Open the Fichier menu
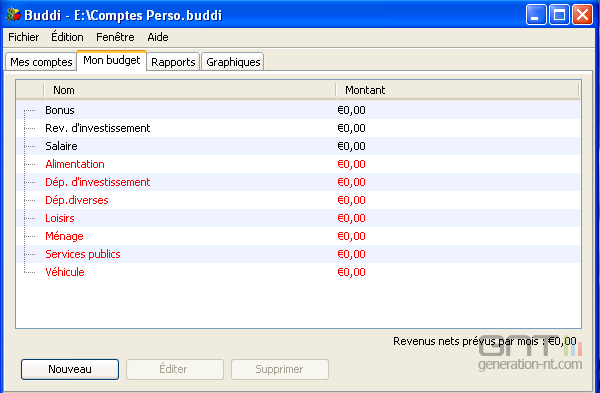Screen dimensions: 600x393 (23, 37)
